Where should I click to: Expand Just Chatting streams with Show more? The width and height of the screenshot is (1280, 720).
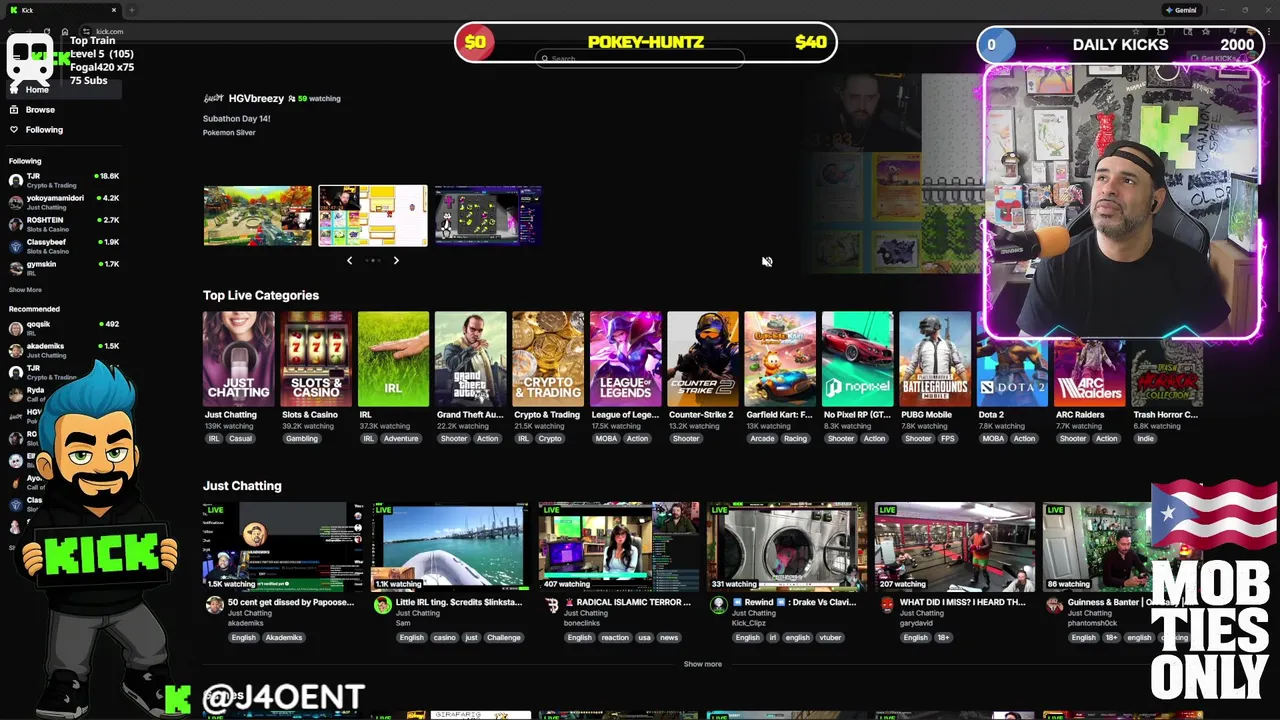(702, 664)
